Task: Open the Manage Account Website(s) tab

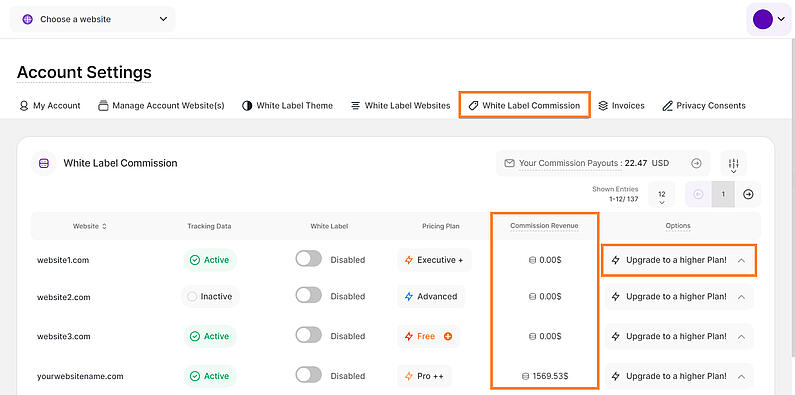Action: pos(161,105)
